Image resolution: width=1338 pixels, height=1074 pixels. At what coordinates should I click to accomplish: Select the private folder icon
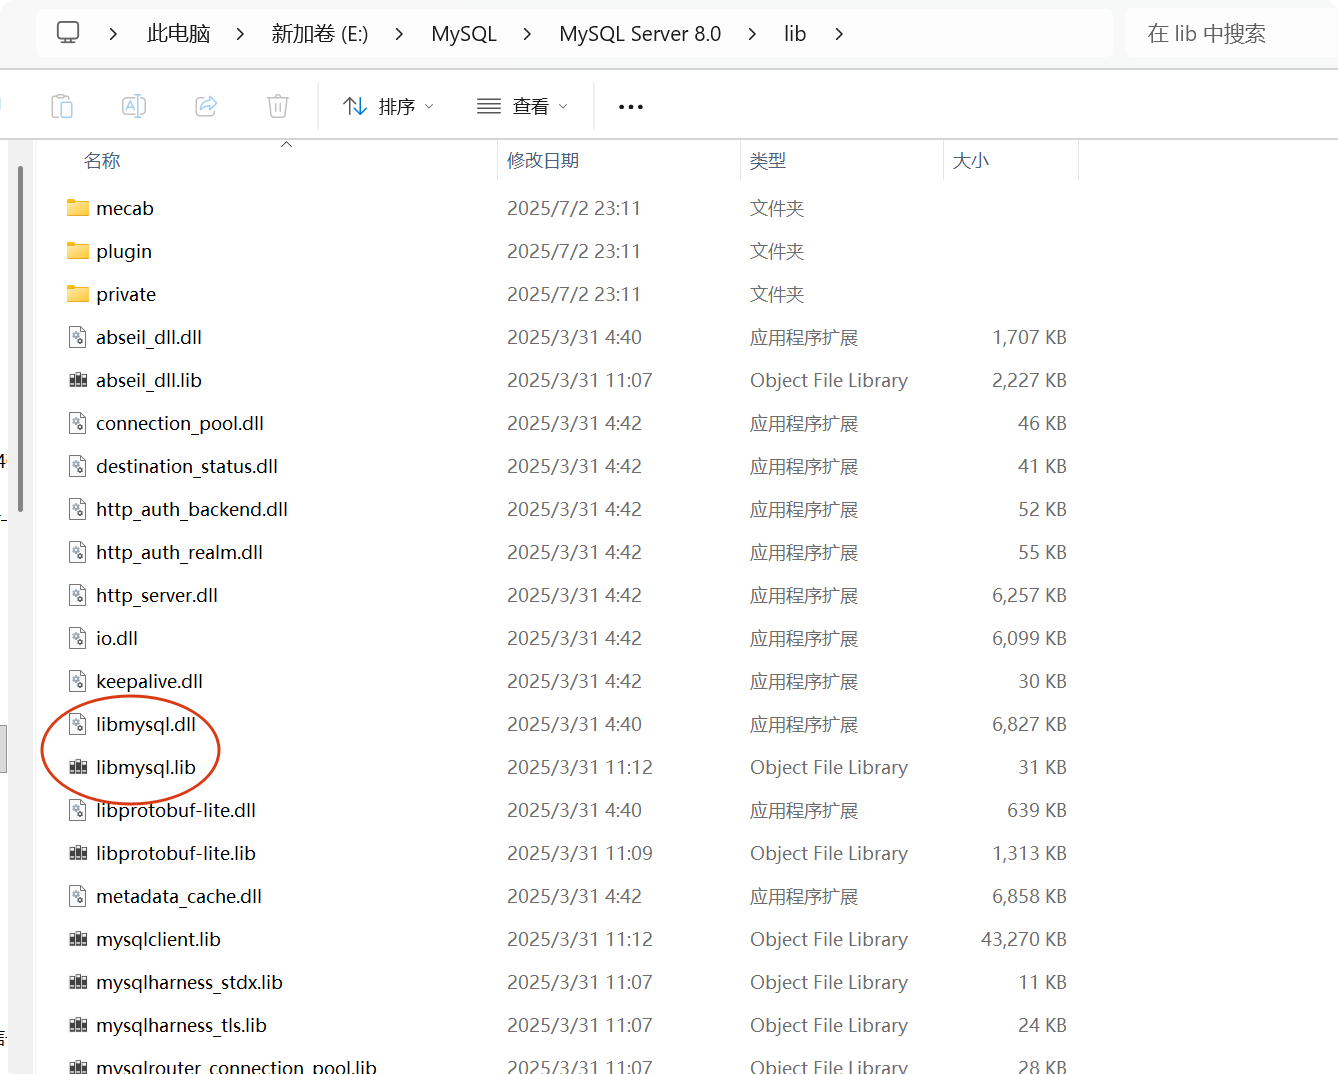coord(78,294)
